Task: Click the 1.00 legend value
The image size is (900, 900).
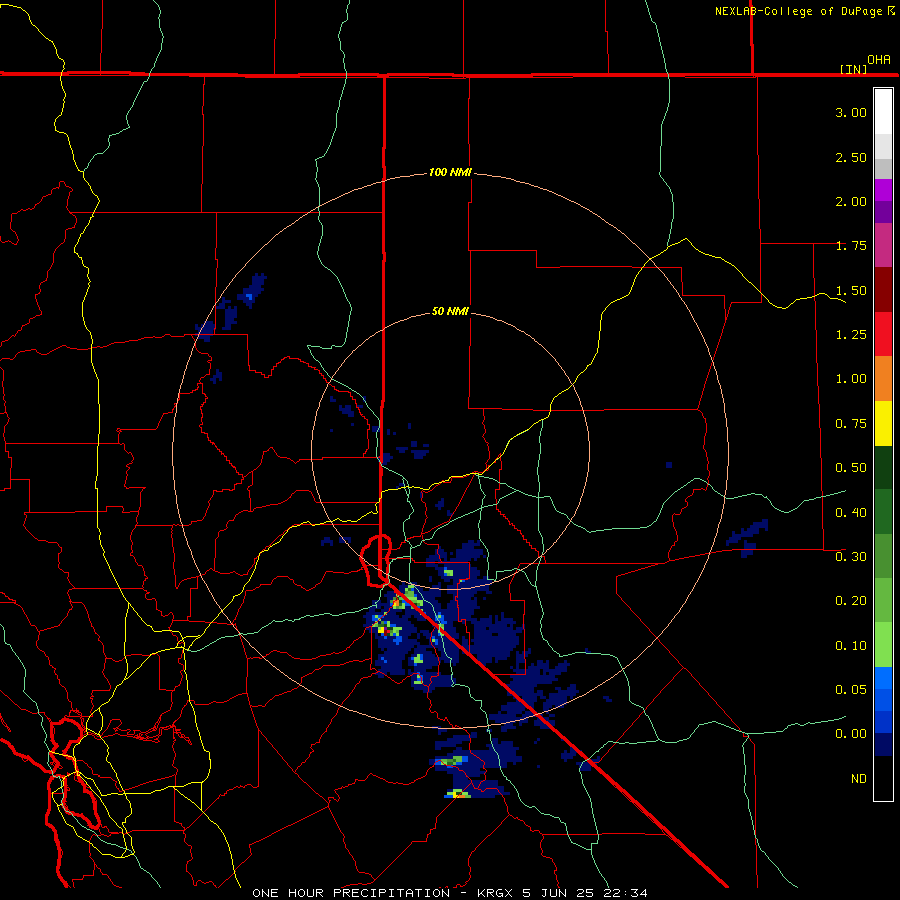Action: [x=851, y=379]
